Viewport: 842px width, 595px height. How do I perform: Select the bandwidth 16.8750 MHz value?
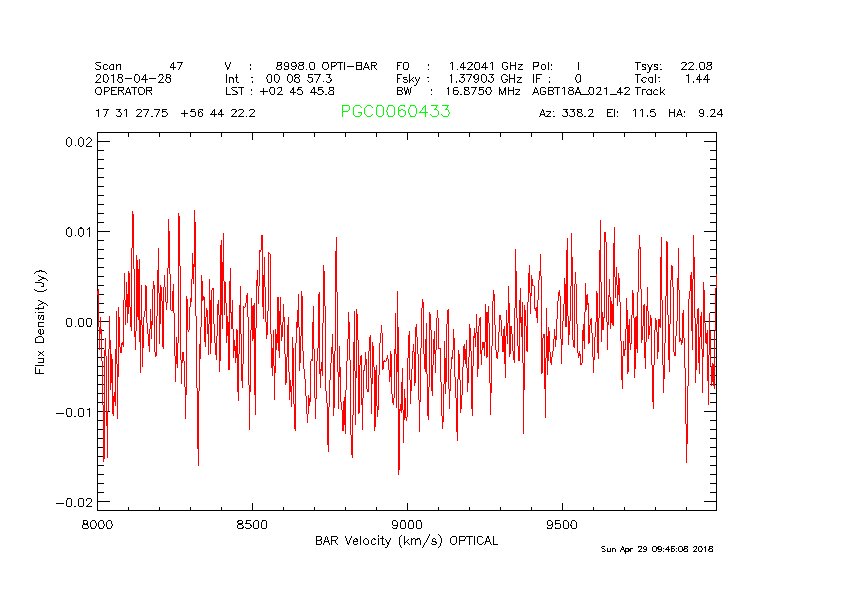[482, 90]
